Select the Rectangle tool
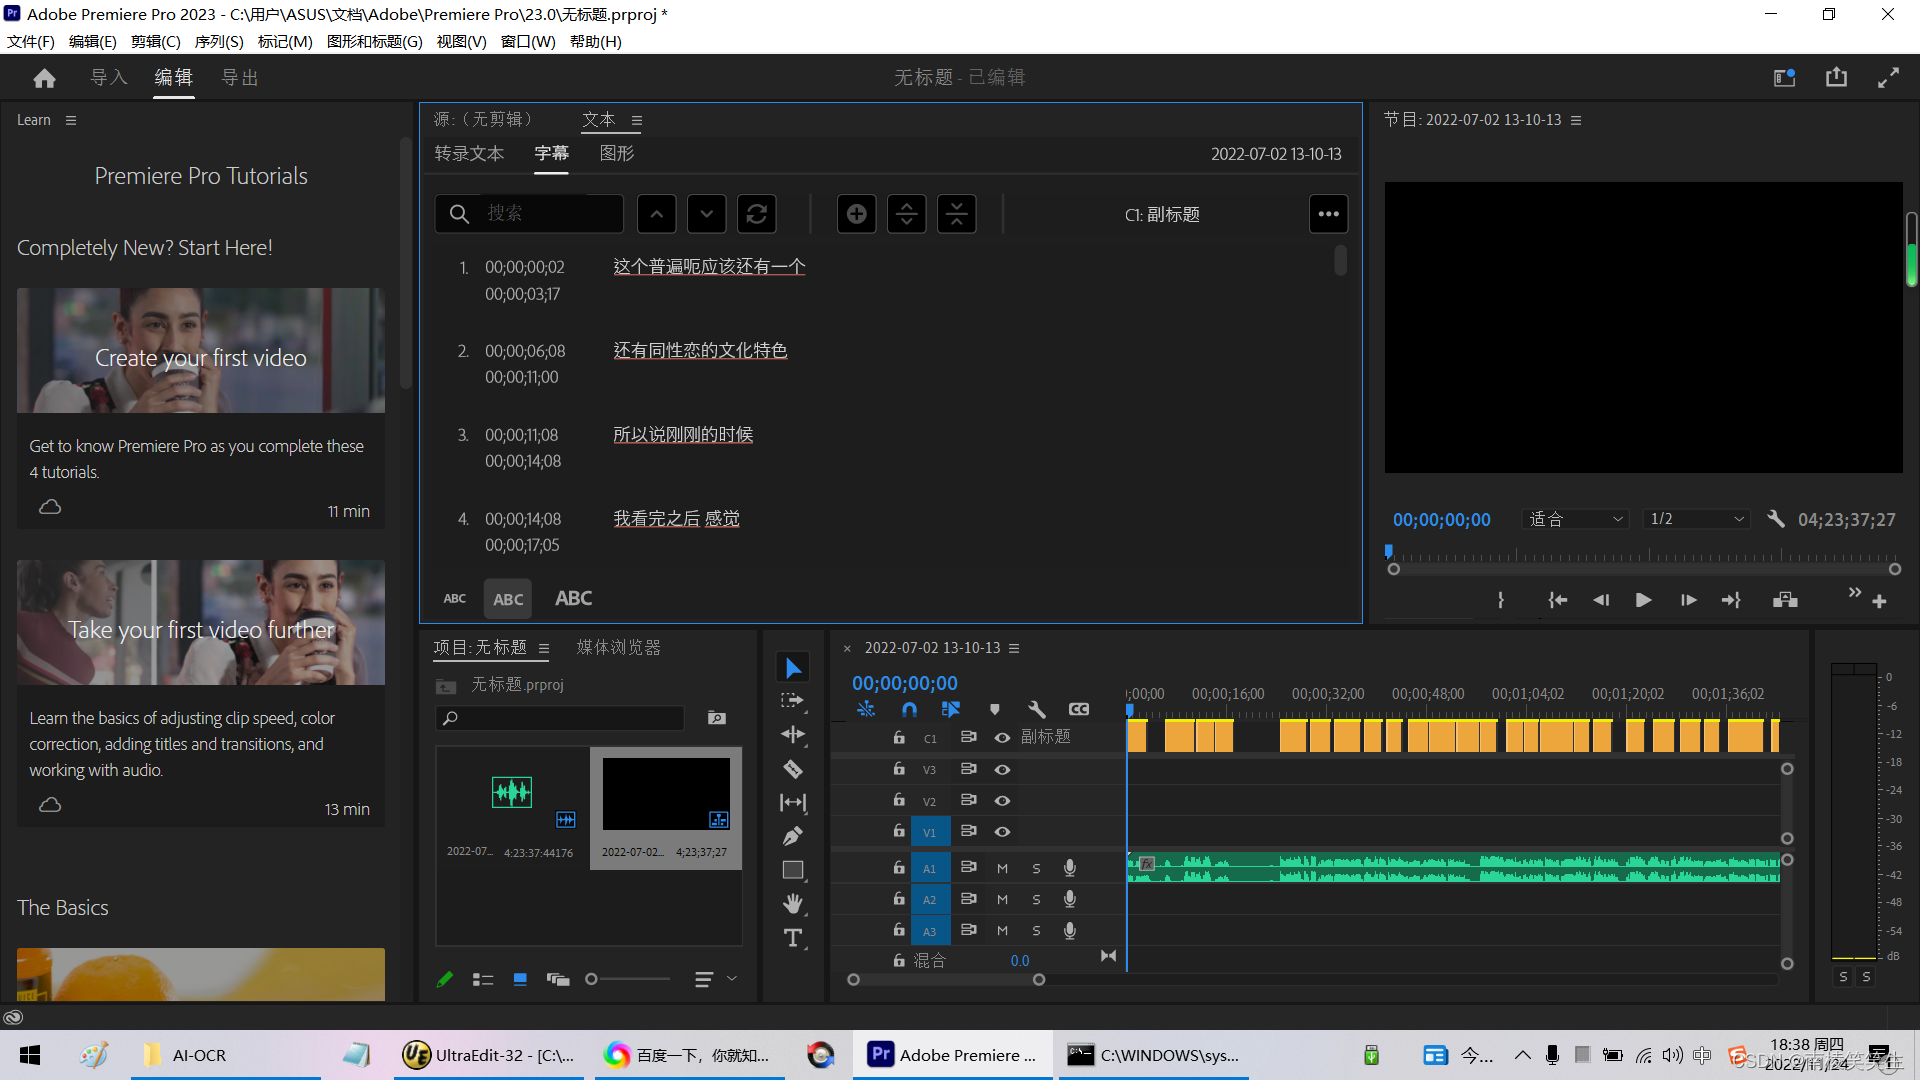The image size is (1920, 1080). click(793, 870)
